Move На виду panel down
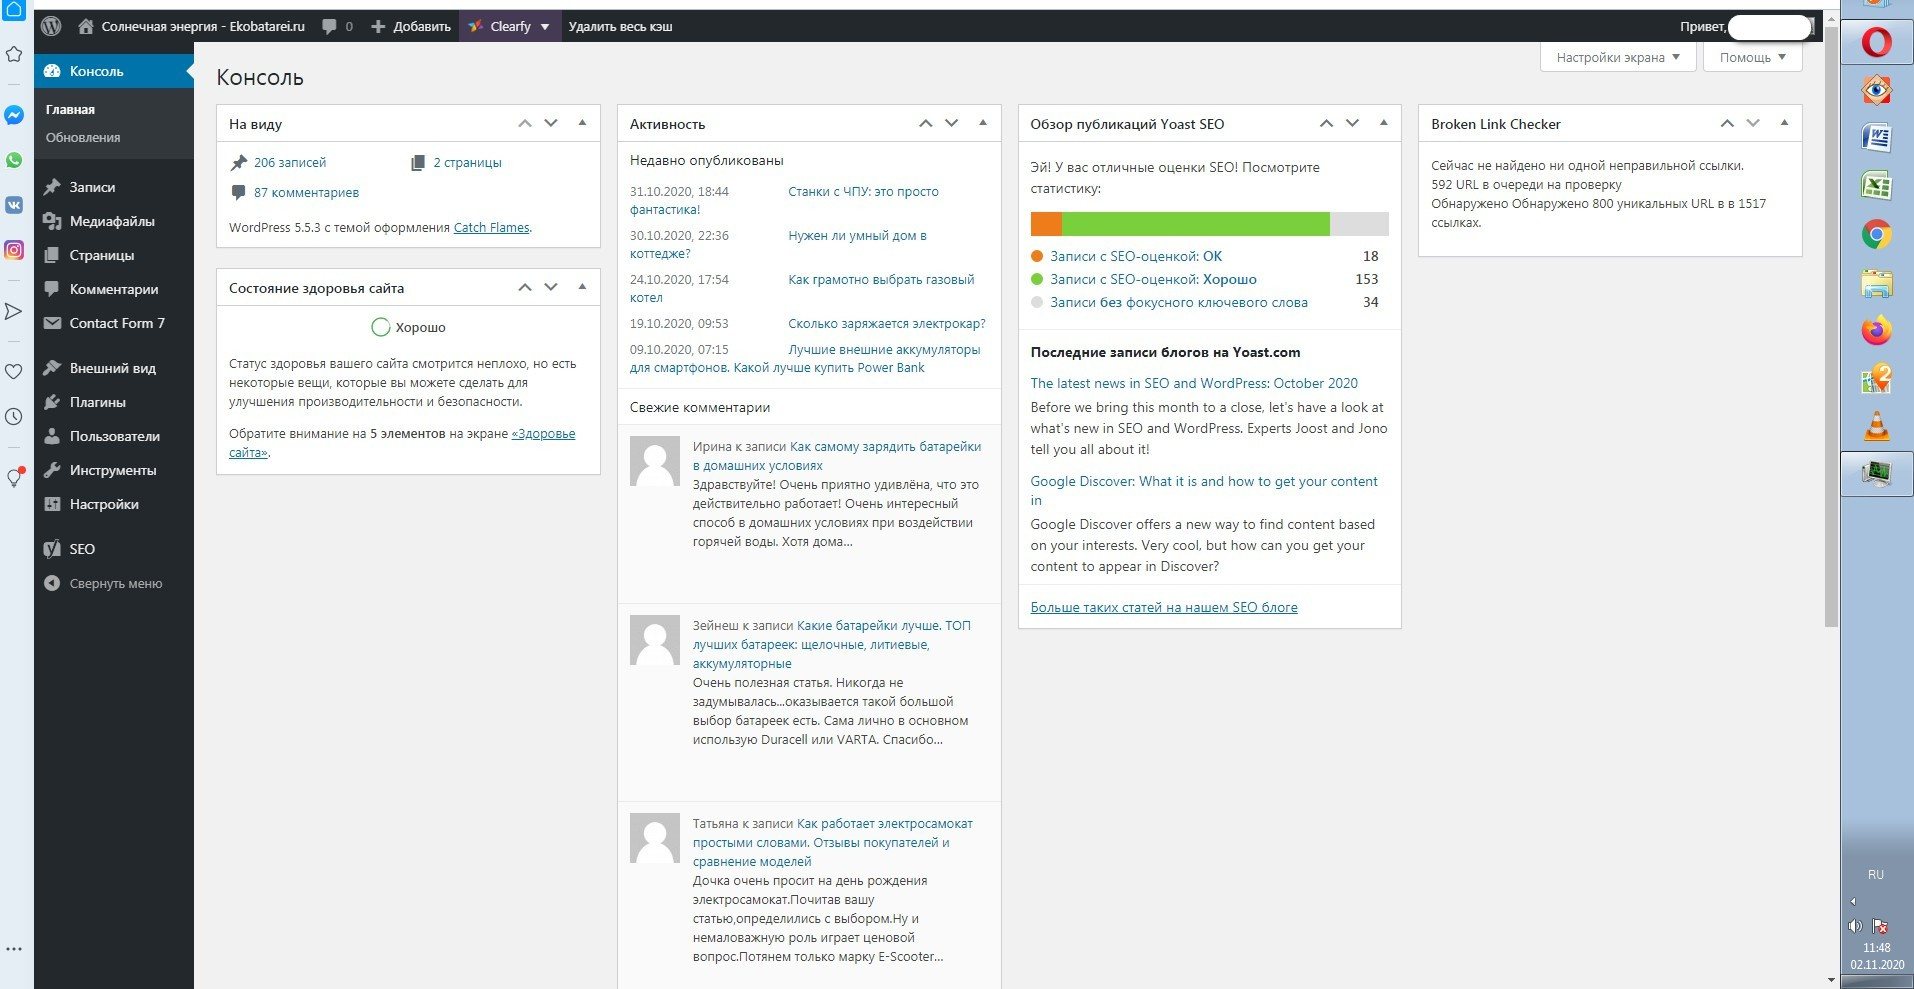 click(551, 123)
